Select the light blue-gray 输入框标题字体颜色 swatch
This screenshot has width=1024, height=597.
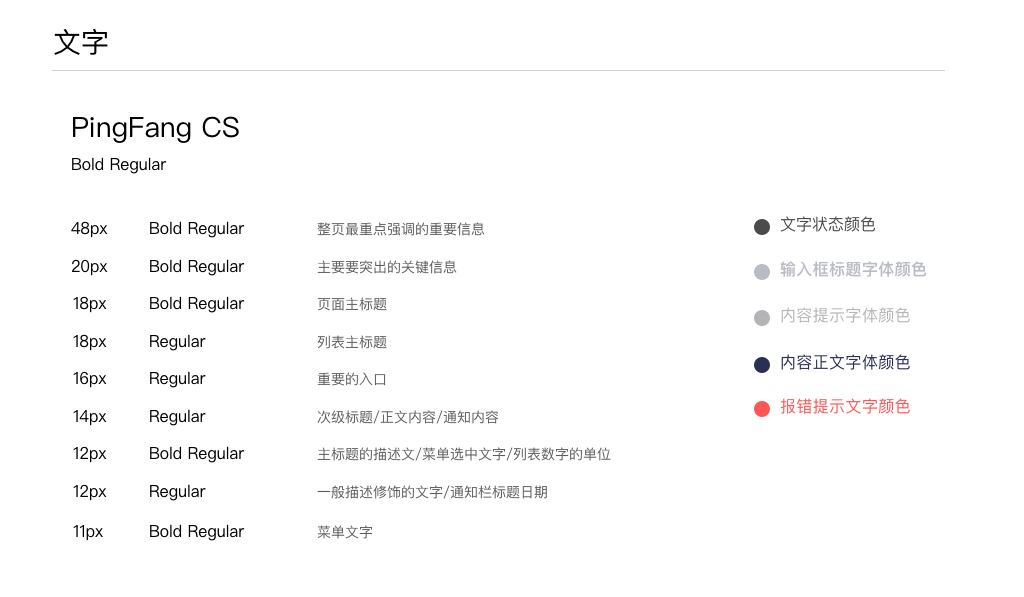tap(762, 272)
